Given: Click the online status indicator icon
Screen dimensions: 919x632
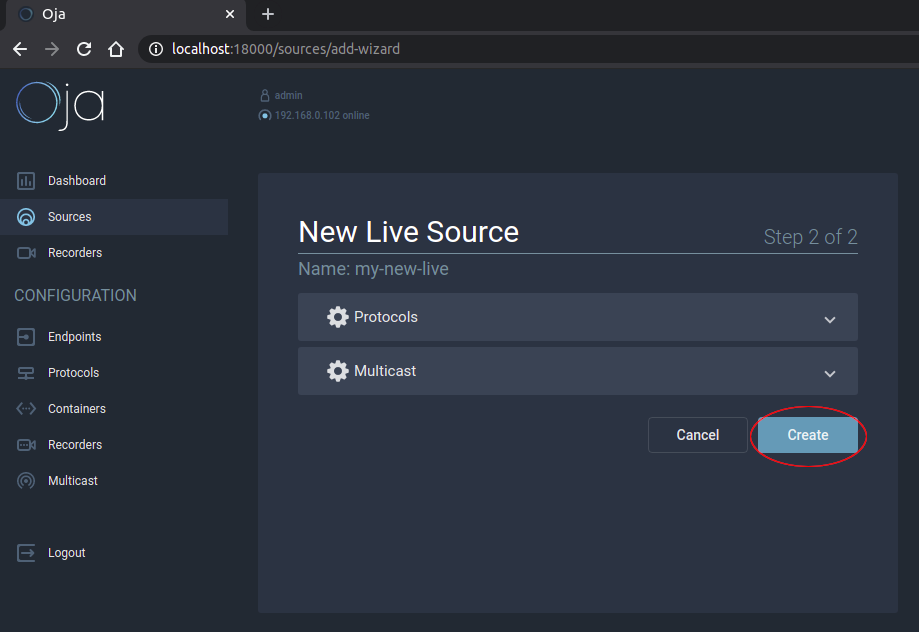Looking at the screenshot, I should coord(265,115).
